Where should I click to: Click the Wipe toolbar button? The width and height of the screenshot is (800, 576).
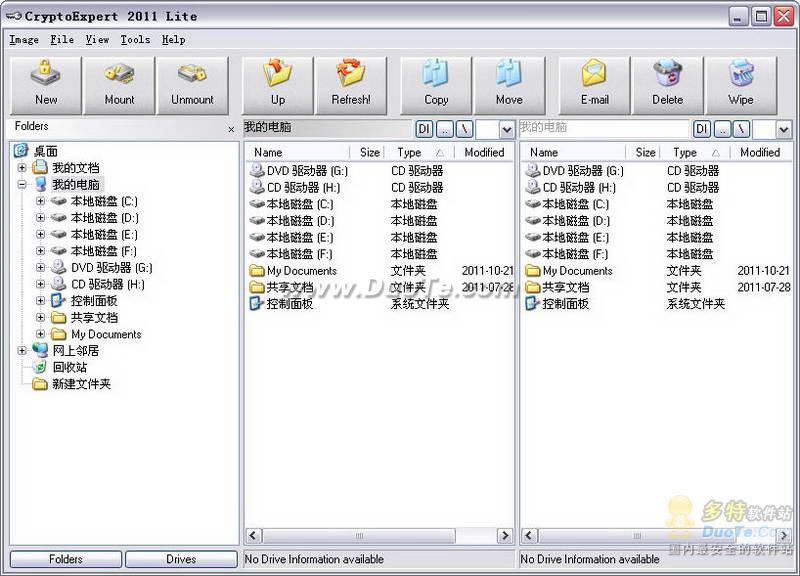pyautogui.click(x=741, y=85)
